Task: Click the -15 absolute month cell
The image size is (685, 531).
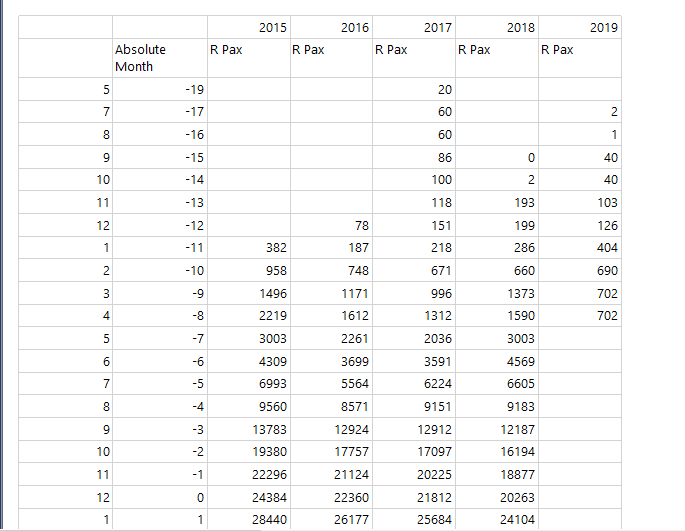Action: pyautogui.click(x=159, y=157)
